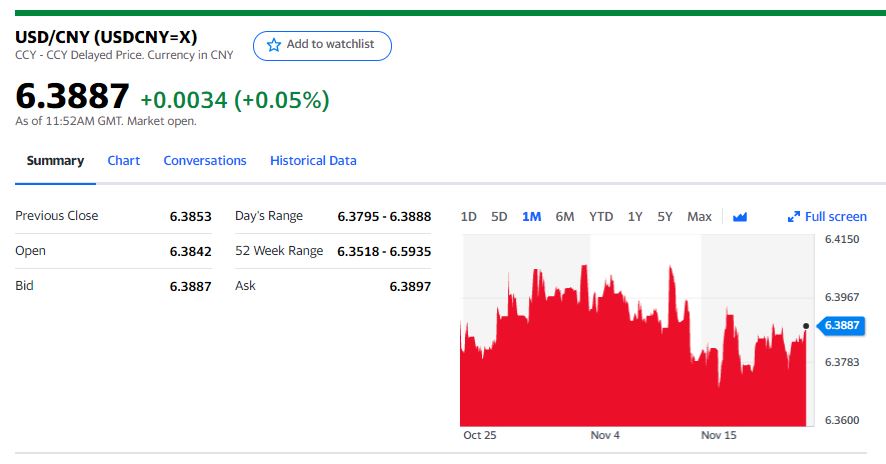The image size is (886, 464).
Task: Select the 1M chart range
Action: tap(531, 217)
